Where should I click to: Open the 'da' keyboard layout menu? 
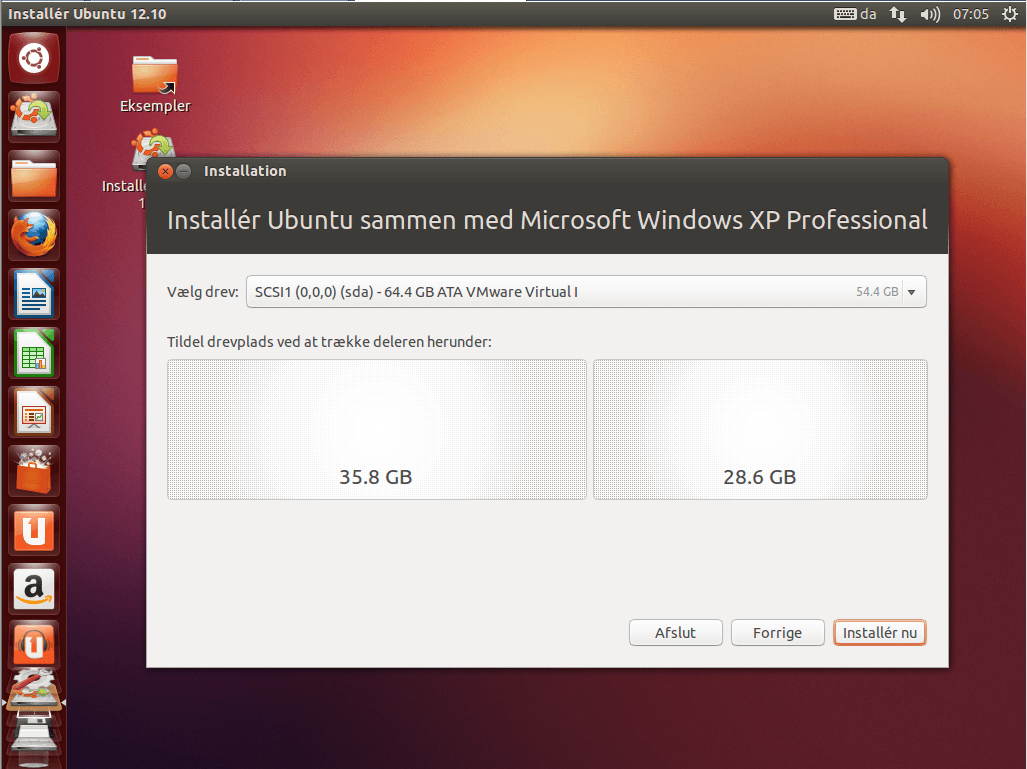point(855,14)
